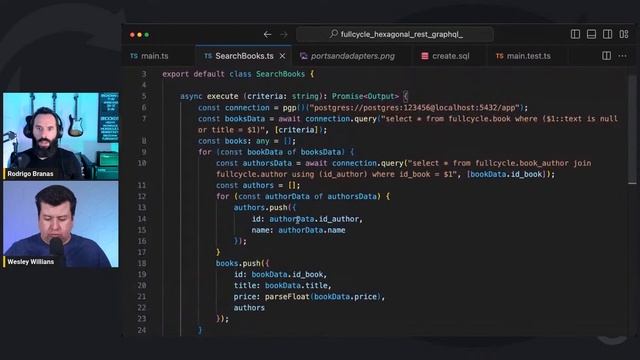Go back with the left arrow
Image resolution: width=640 pixels, height=360 pixels.
[267, 35]
